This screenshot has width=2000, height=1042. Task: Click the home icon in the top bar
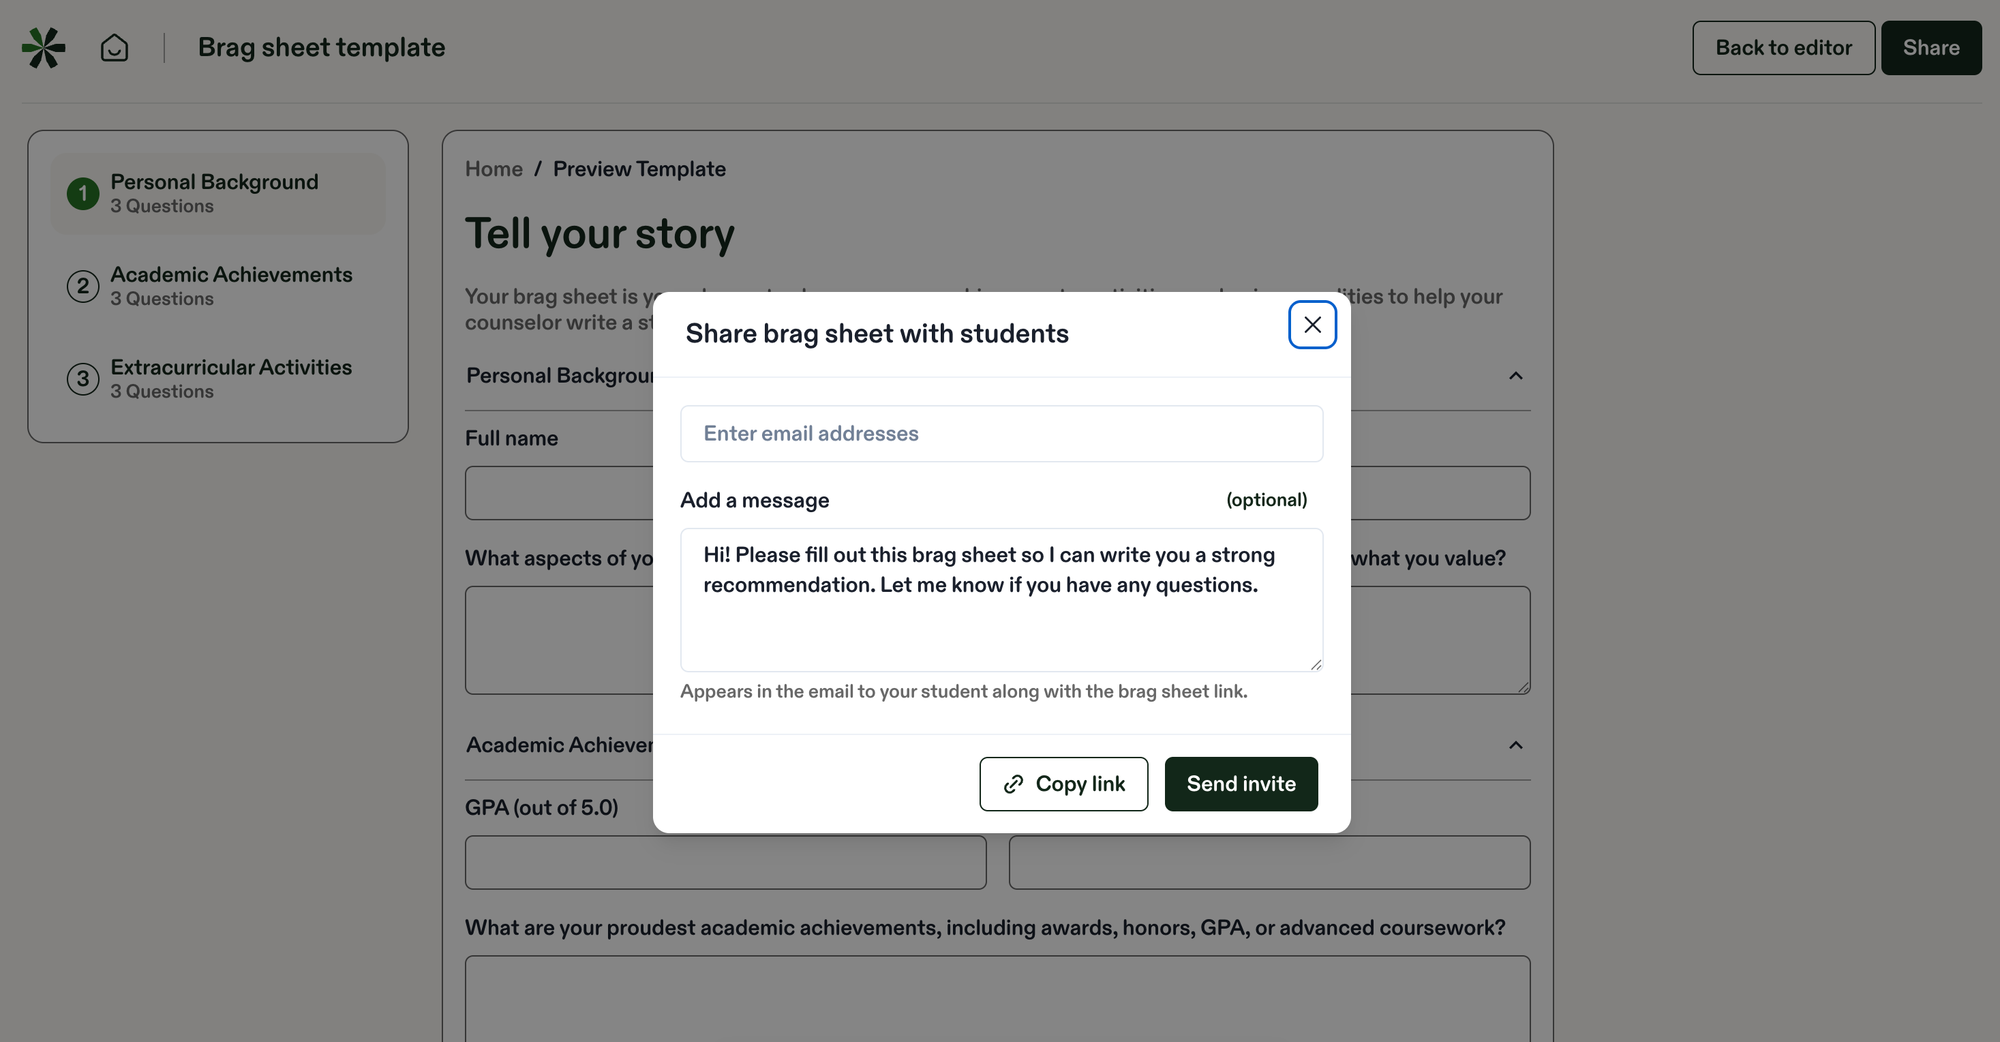[114, 47]
